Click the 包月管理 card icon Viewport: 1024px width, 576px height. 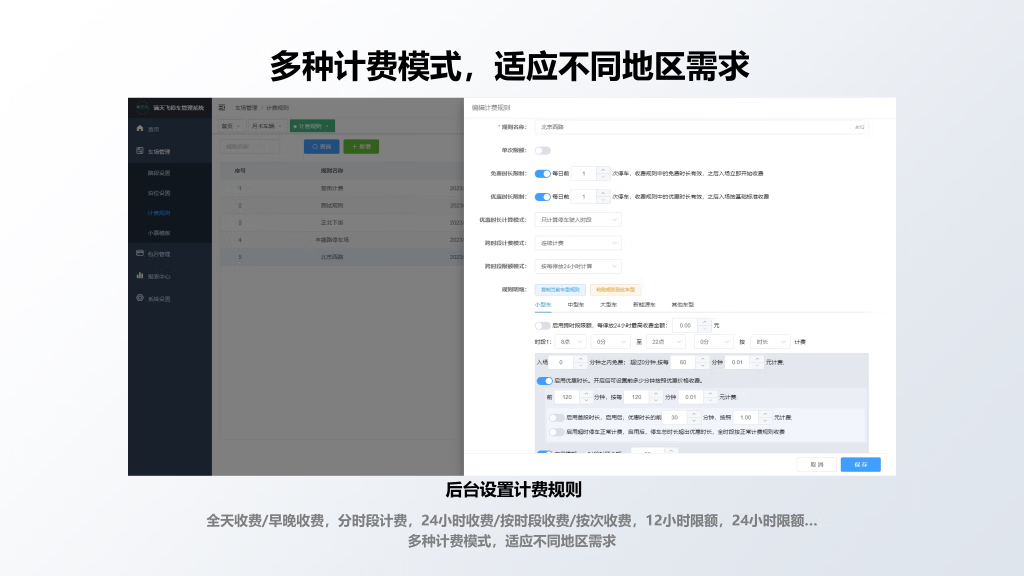coord(139,254)
